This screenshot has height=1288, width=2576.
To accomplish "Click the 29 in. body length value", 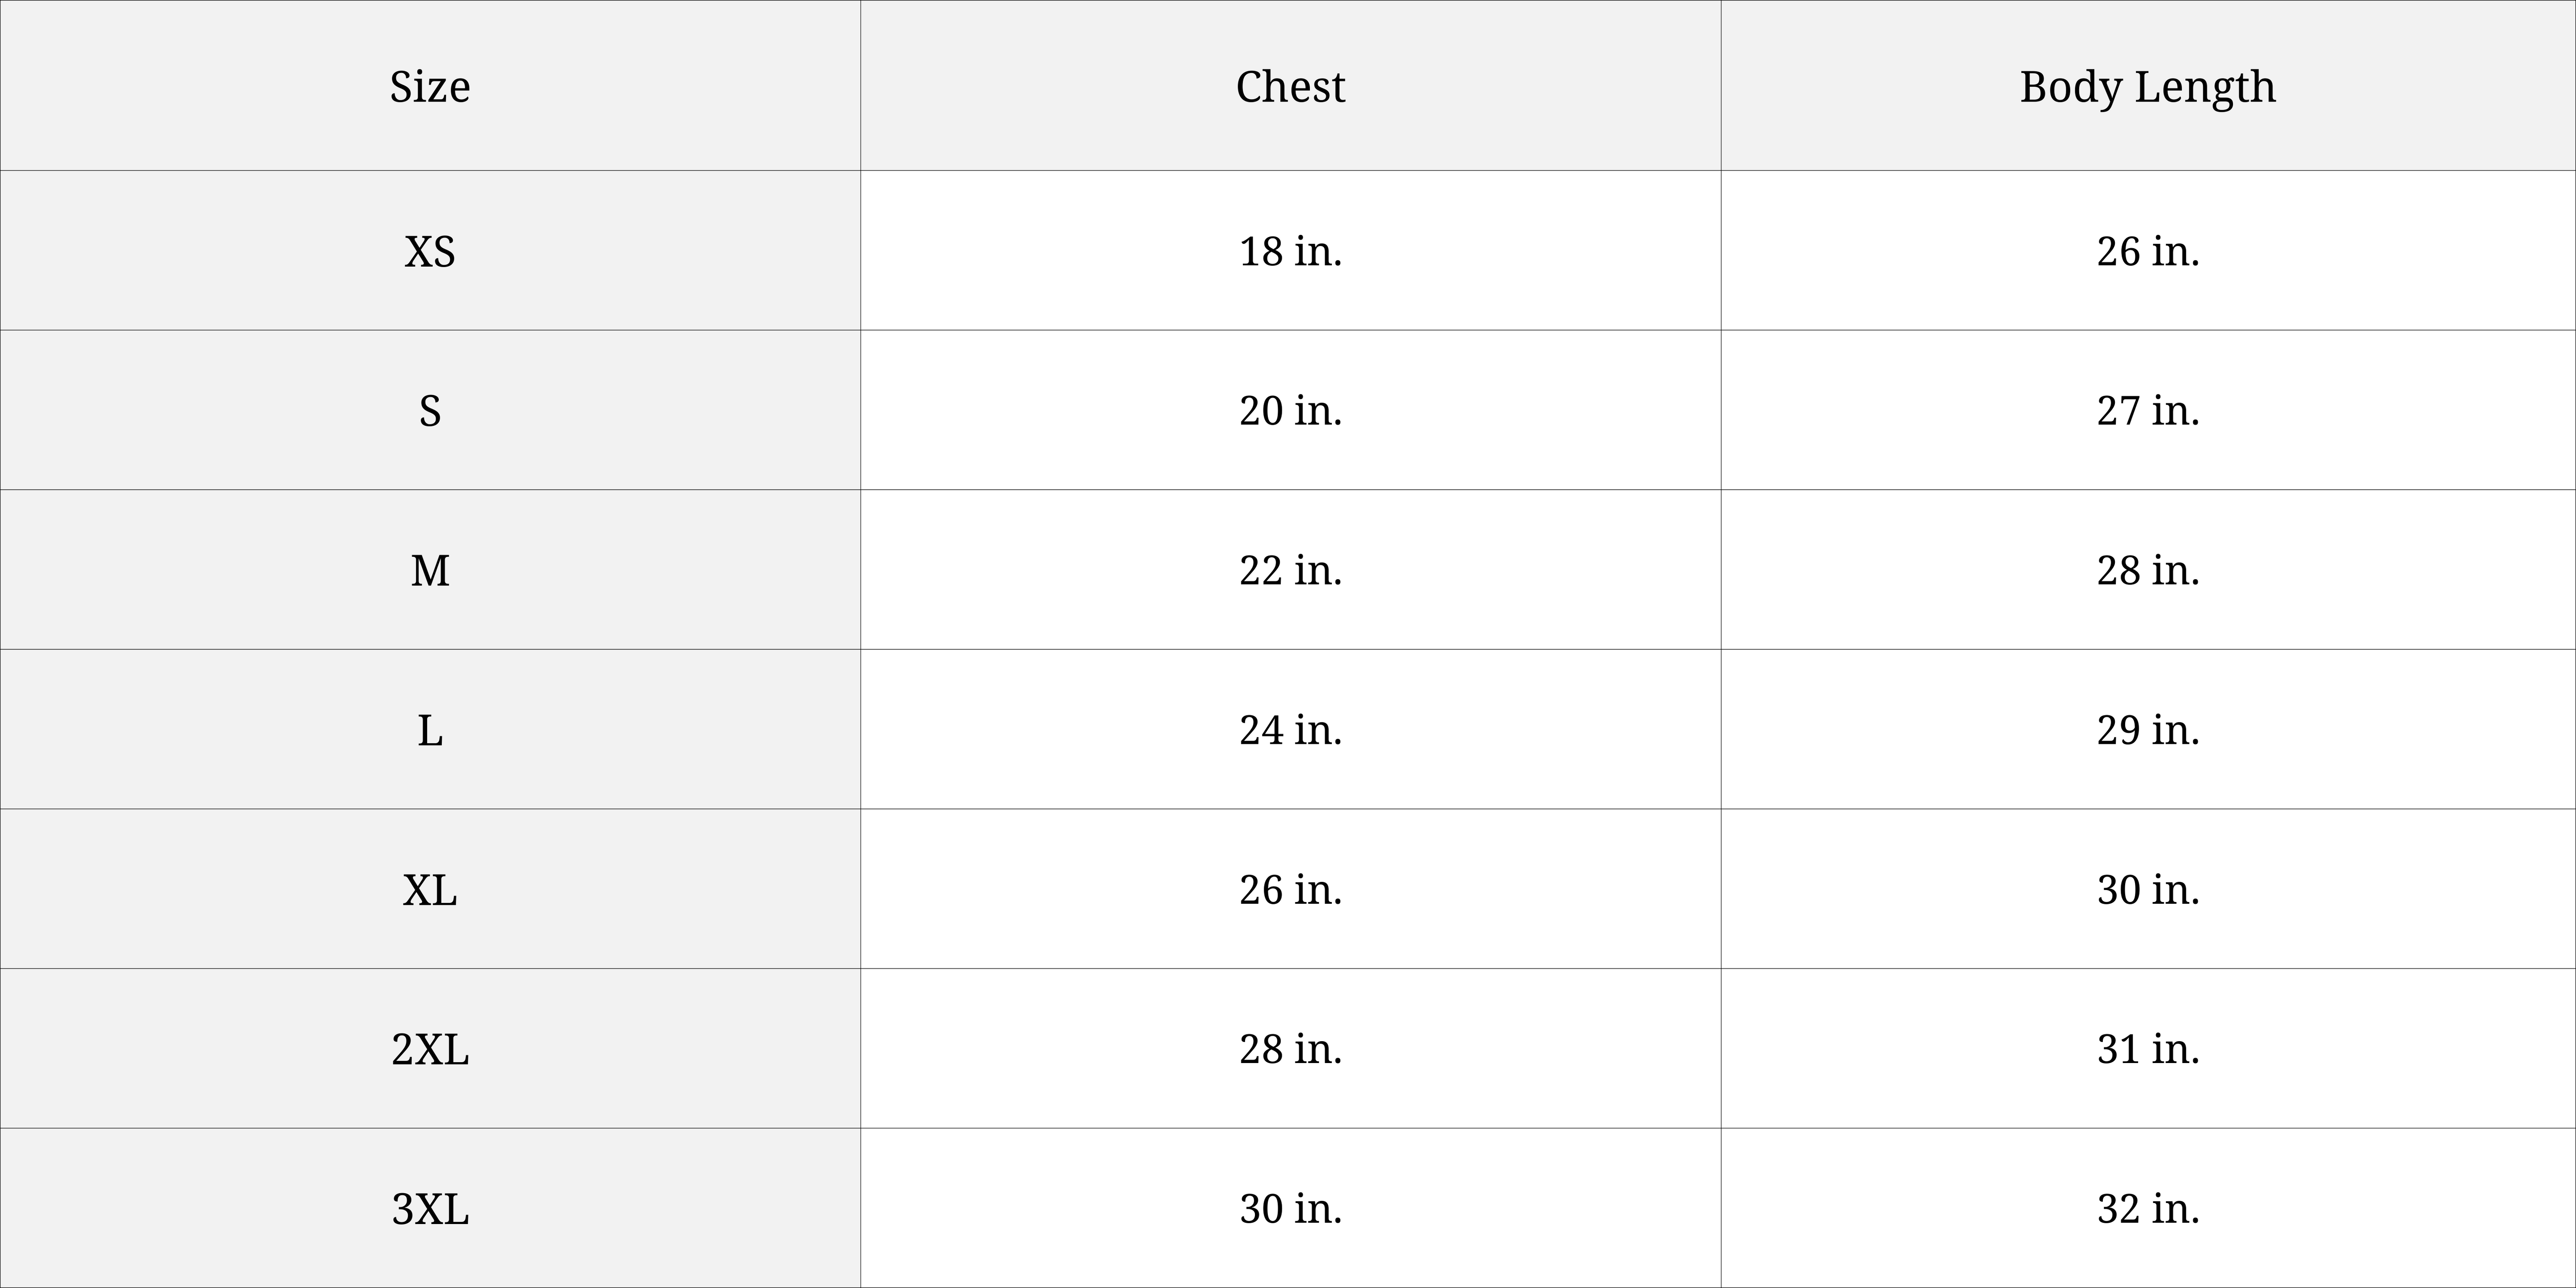I will click(x=2148, y=730).
